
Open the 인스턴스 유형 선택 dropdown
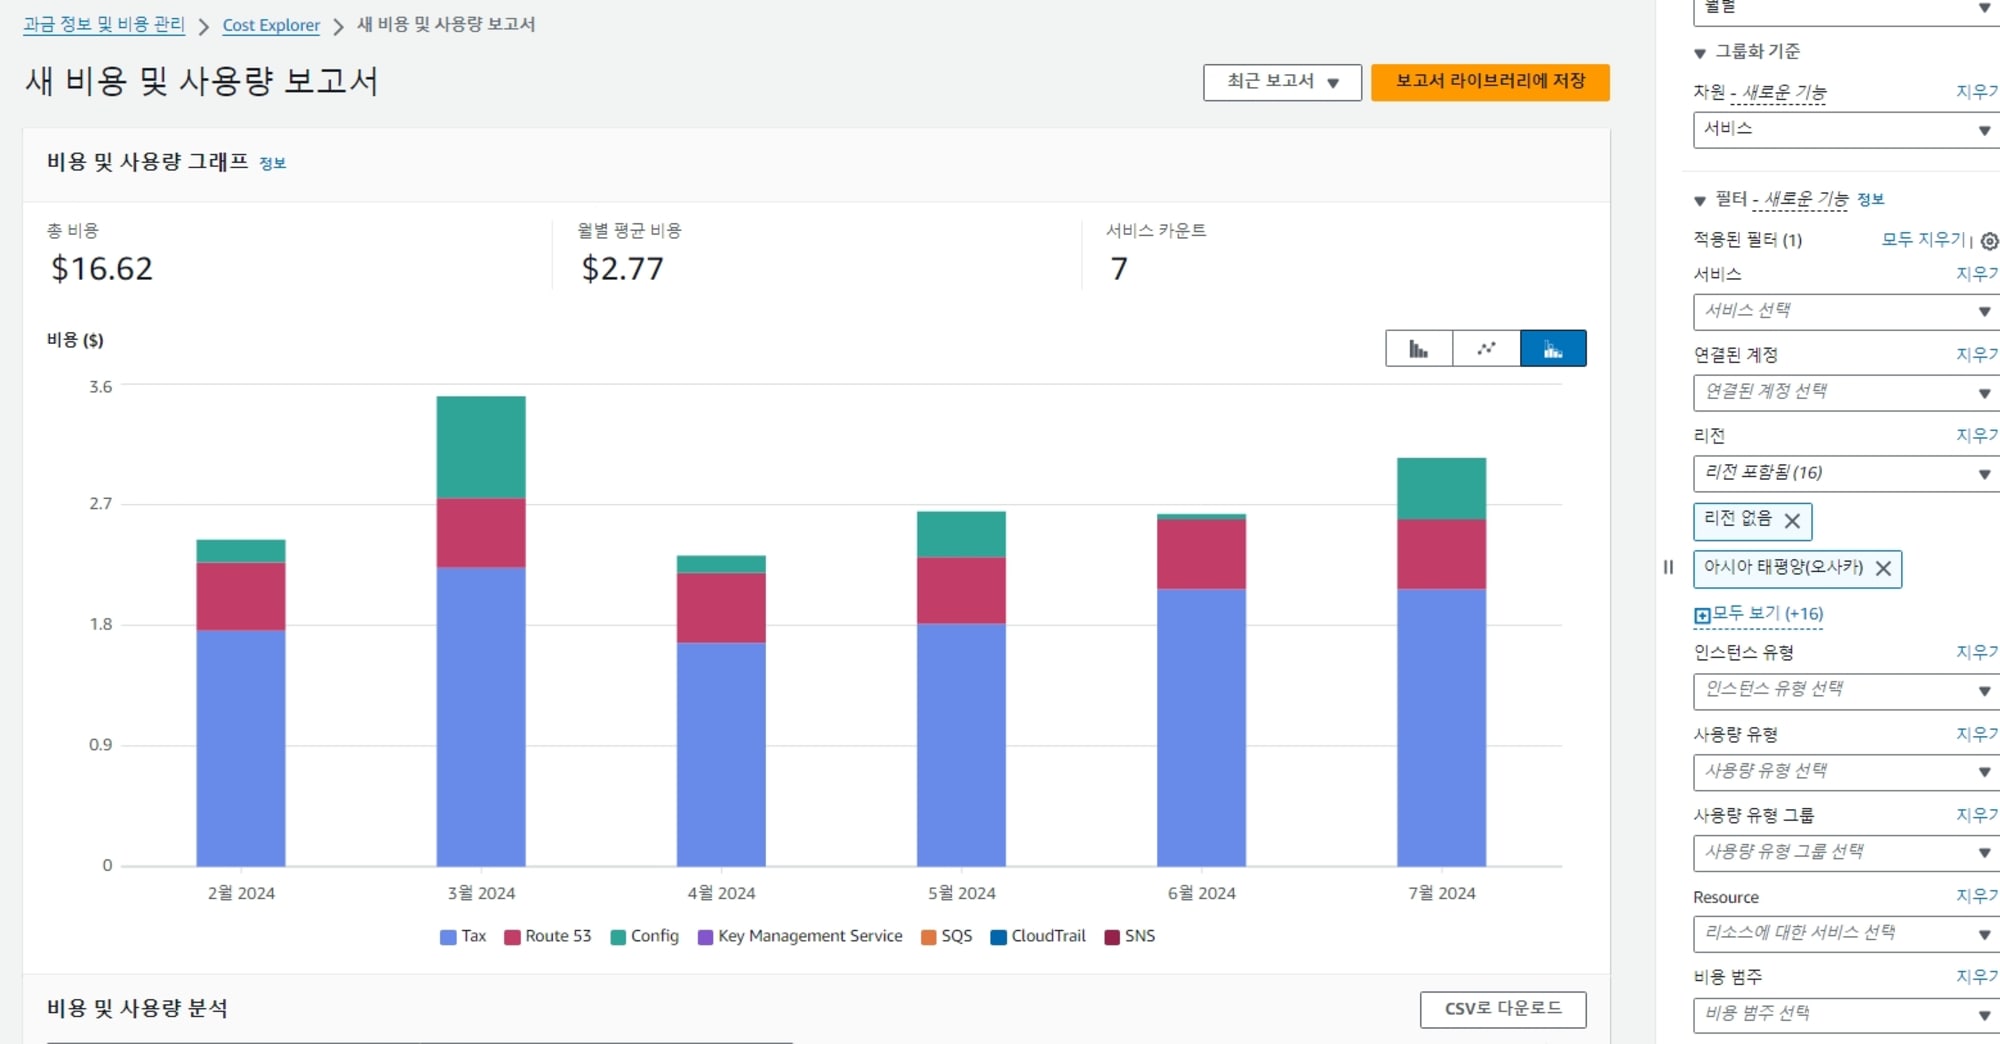coord(1846,691)
